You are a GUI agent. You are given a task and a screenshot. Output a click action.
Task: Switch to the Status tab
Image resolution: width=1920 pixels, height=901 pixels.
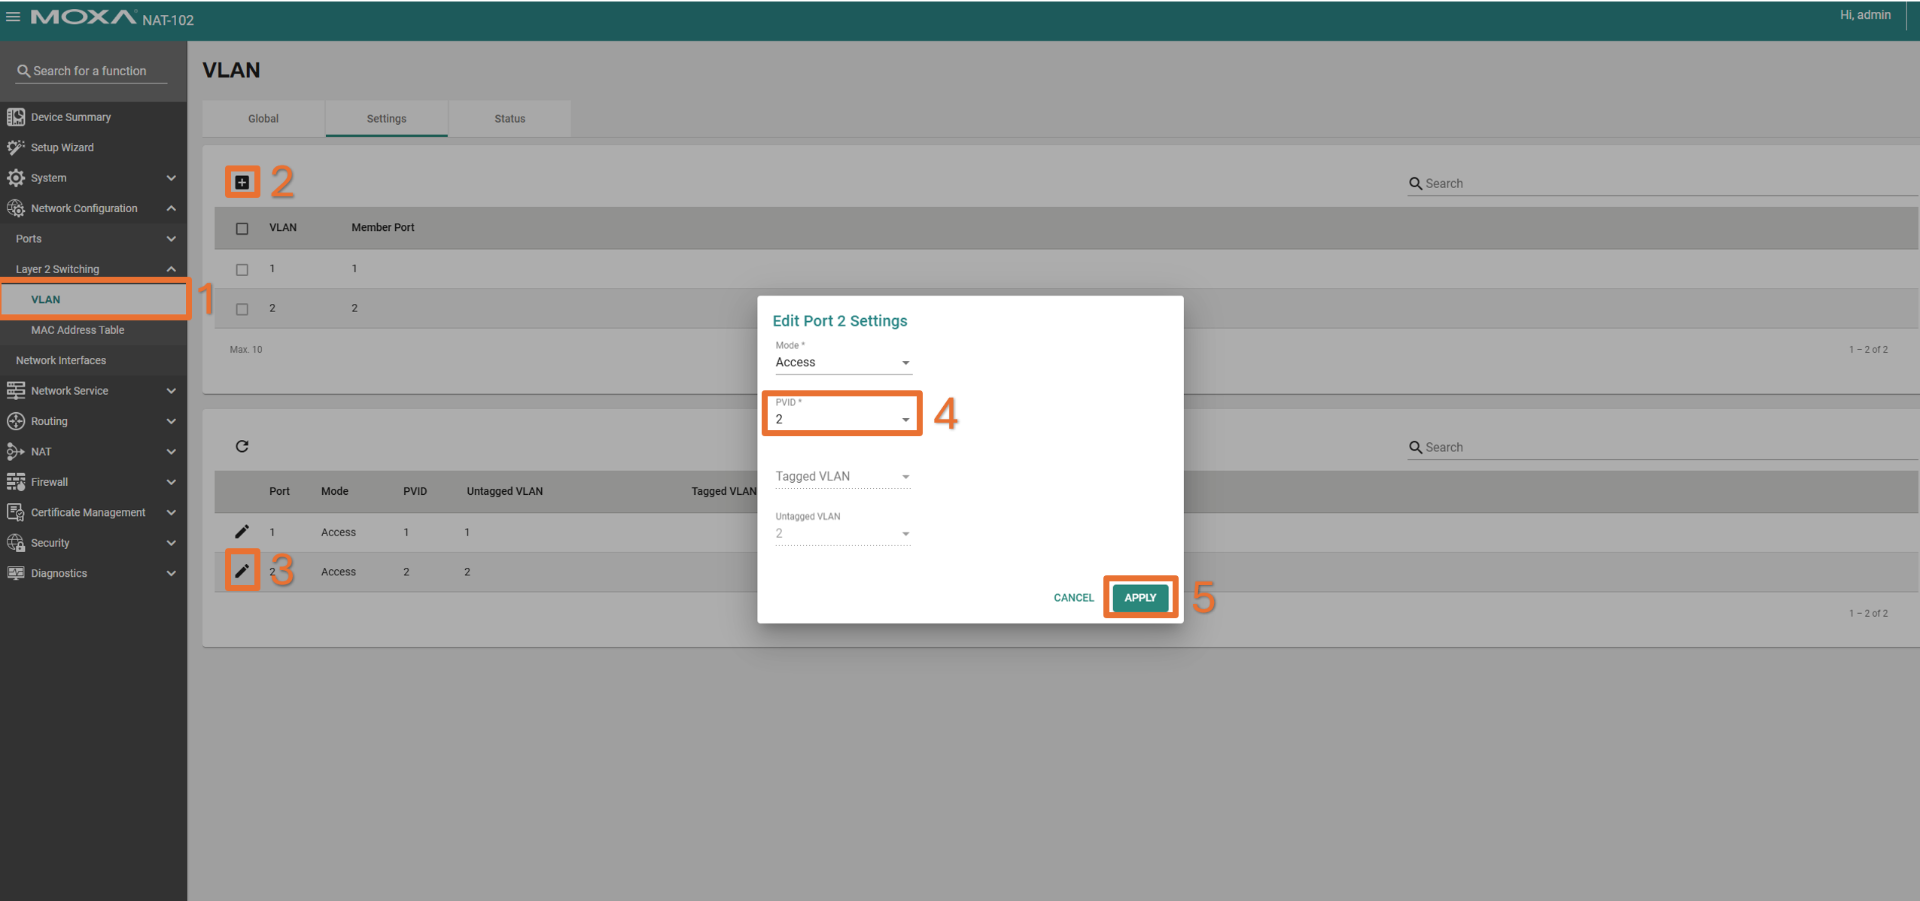(x=509, y=119)
